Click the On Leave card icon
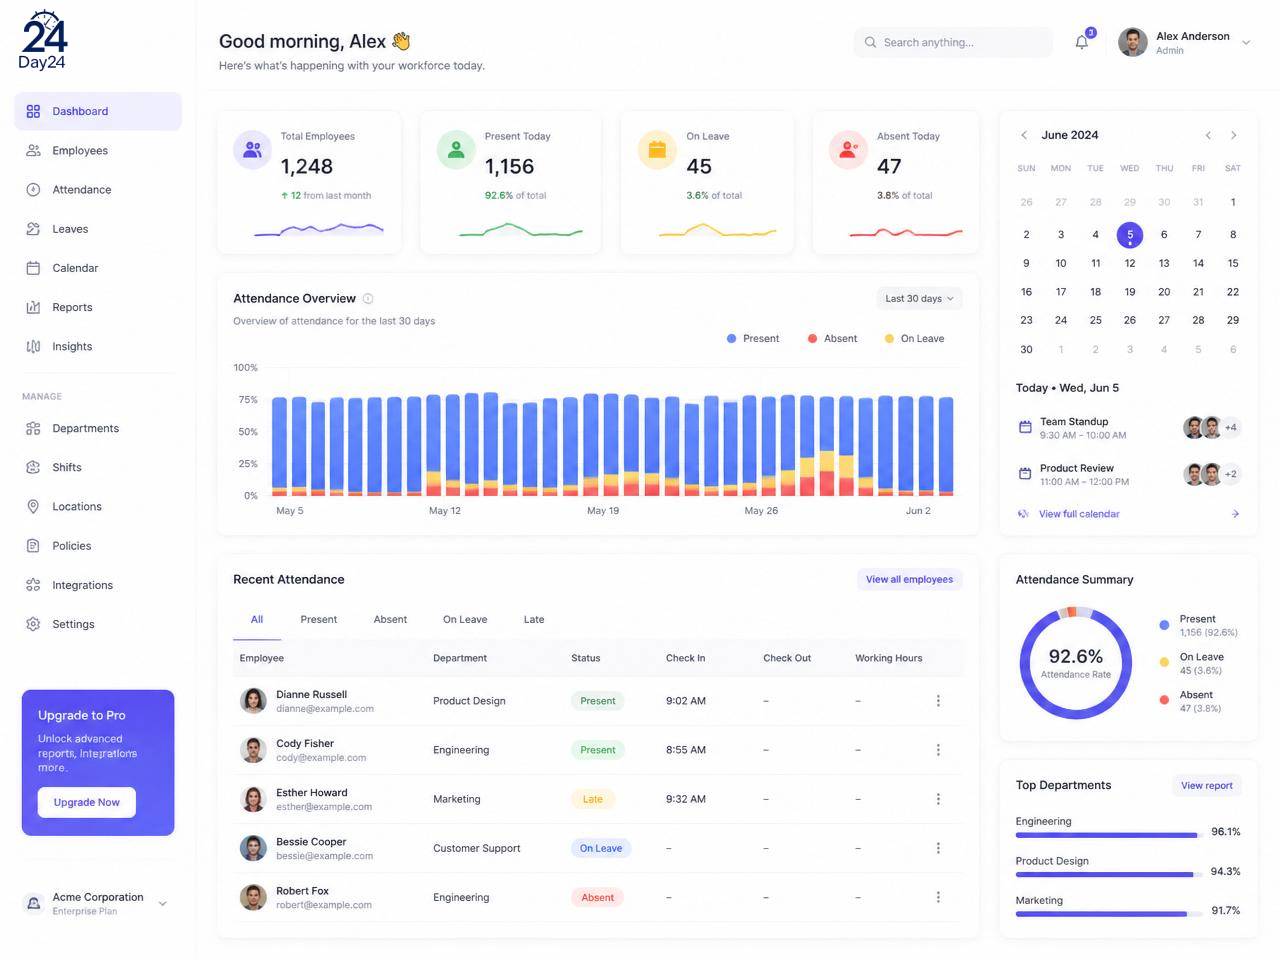 click(x=657, y=150)
